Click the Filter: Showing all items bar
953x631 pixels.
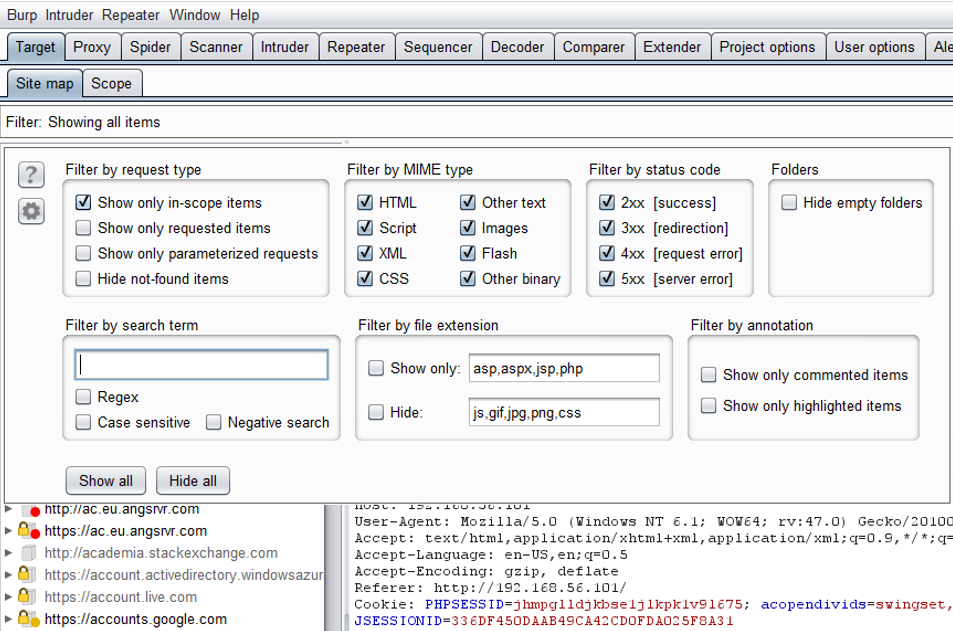(x=476, y=122)
